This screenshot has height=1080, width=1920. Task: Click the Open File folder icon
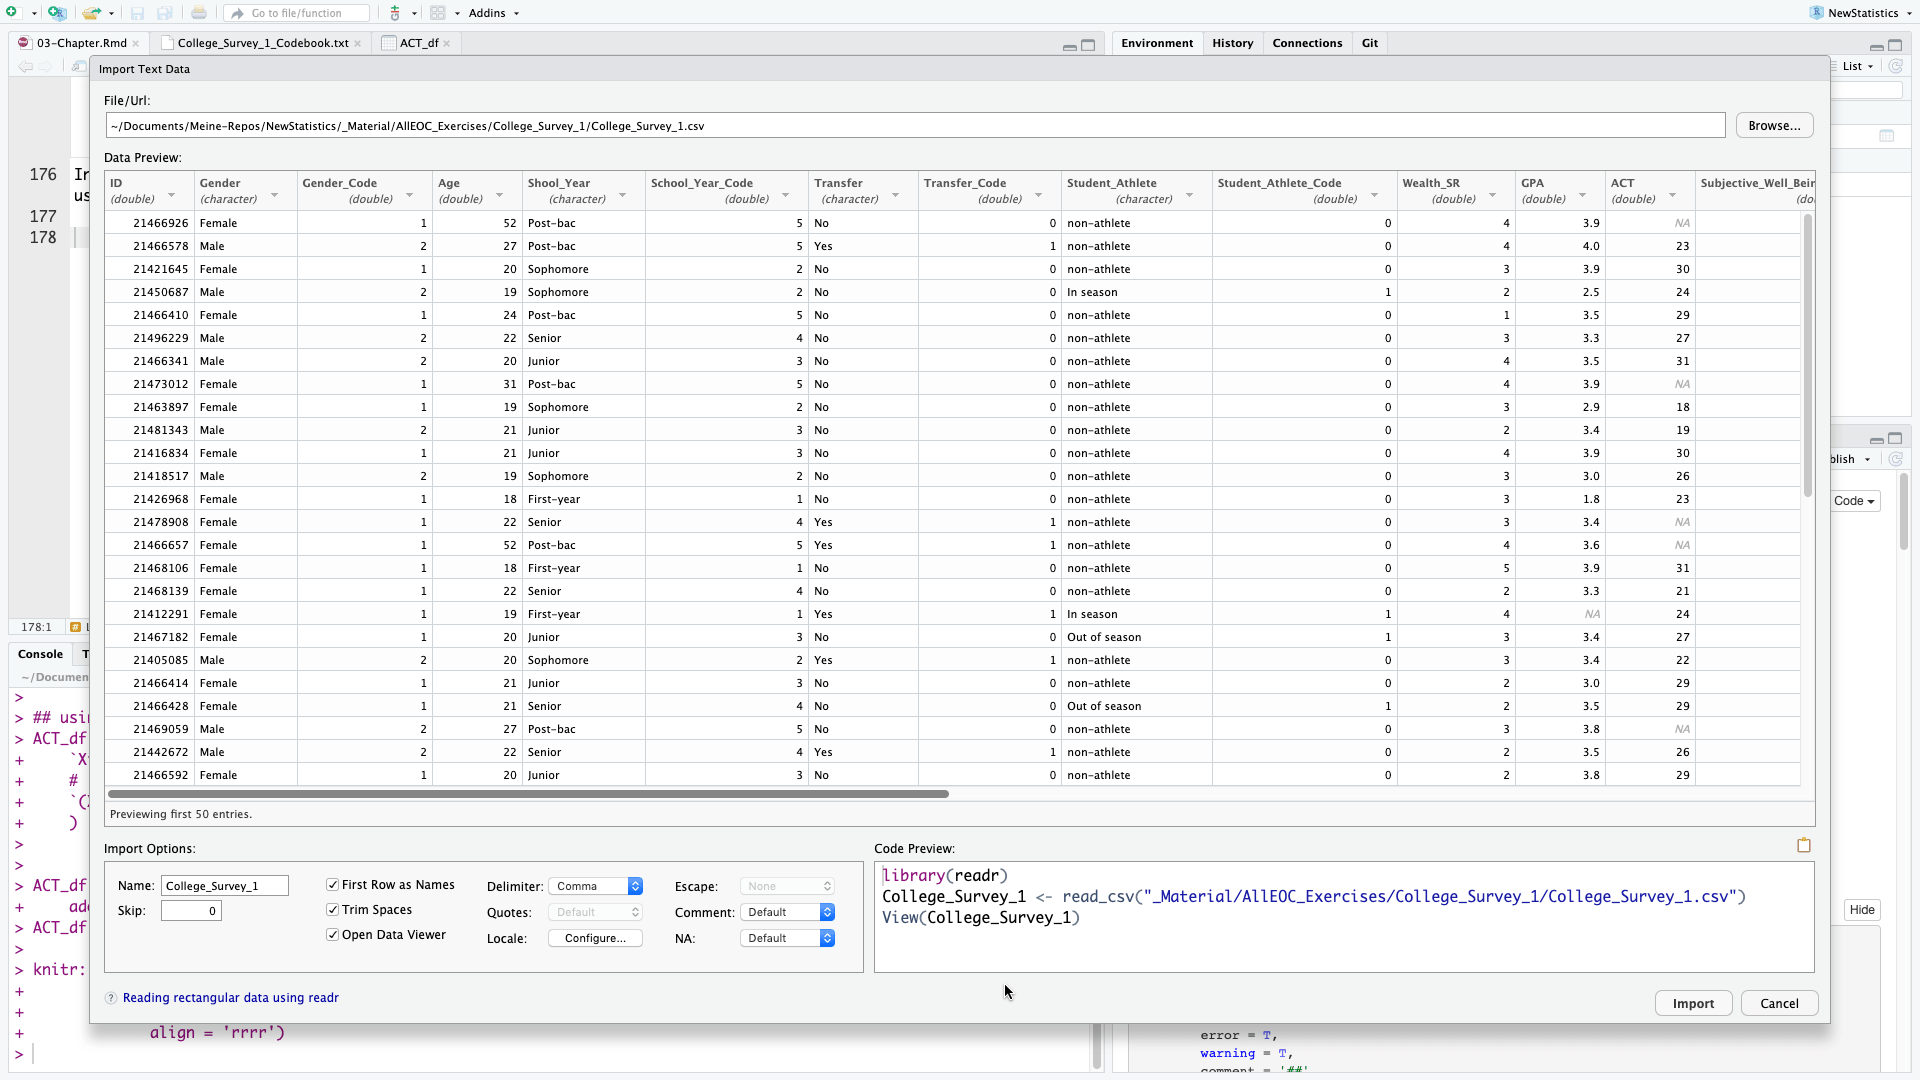coord(91,13)
